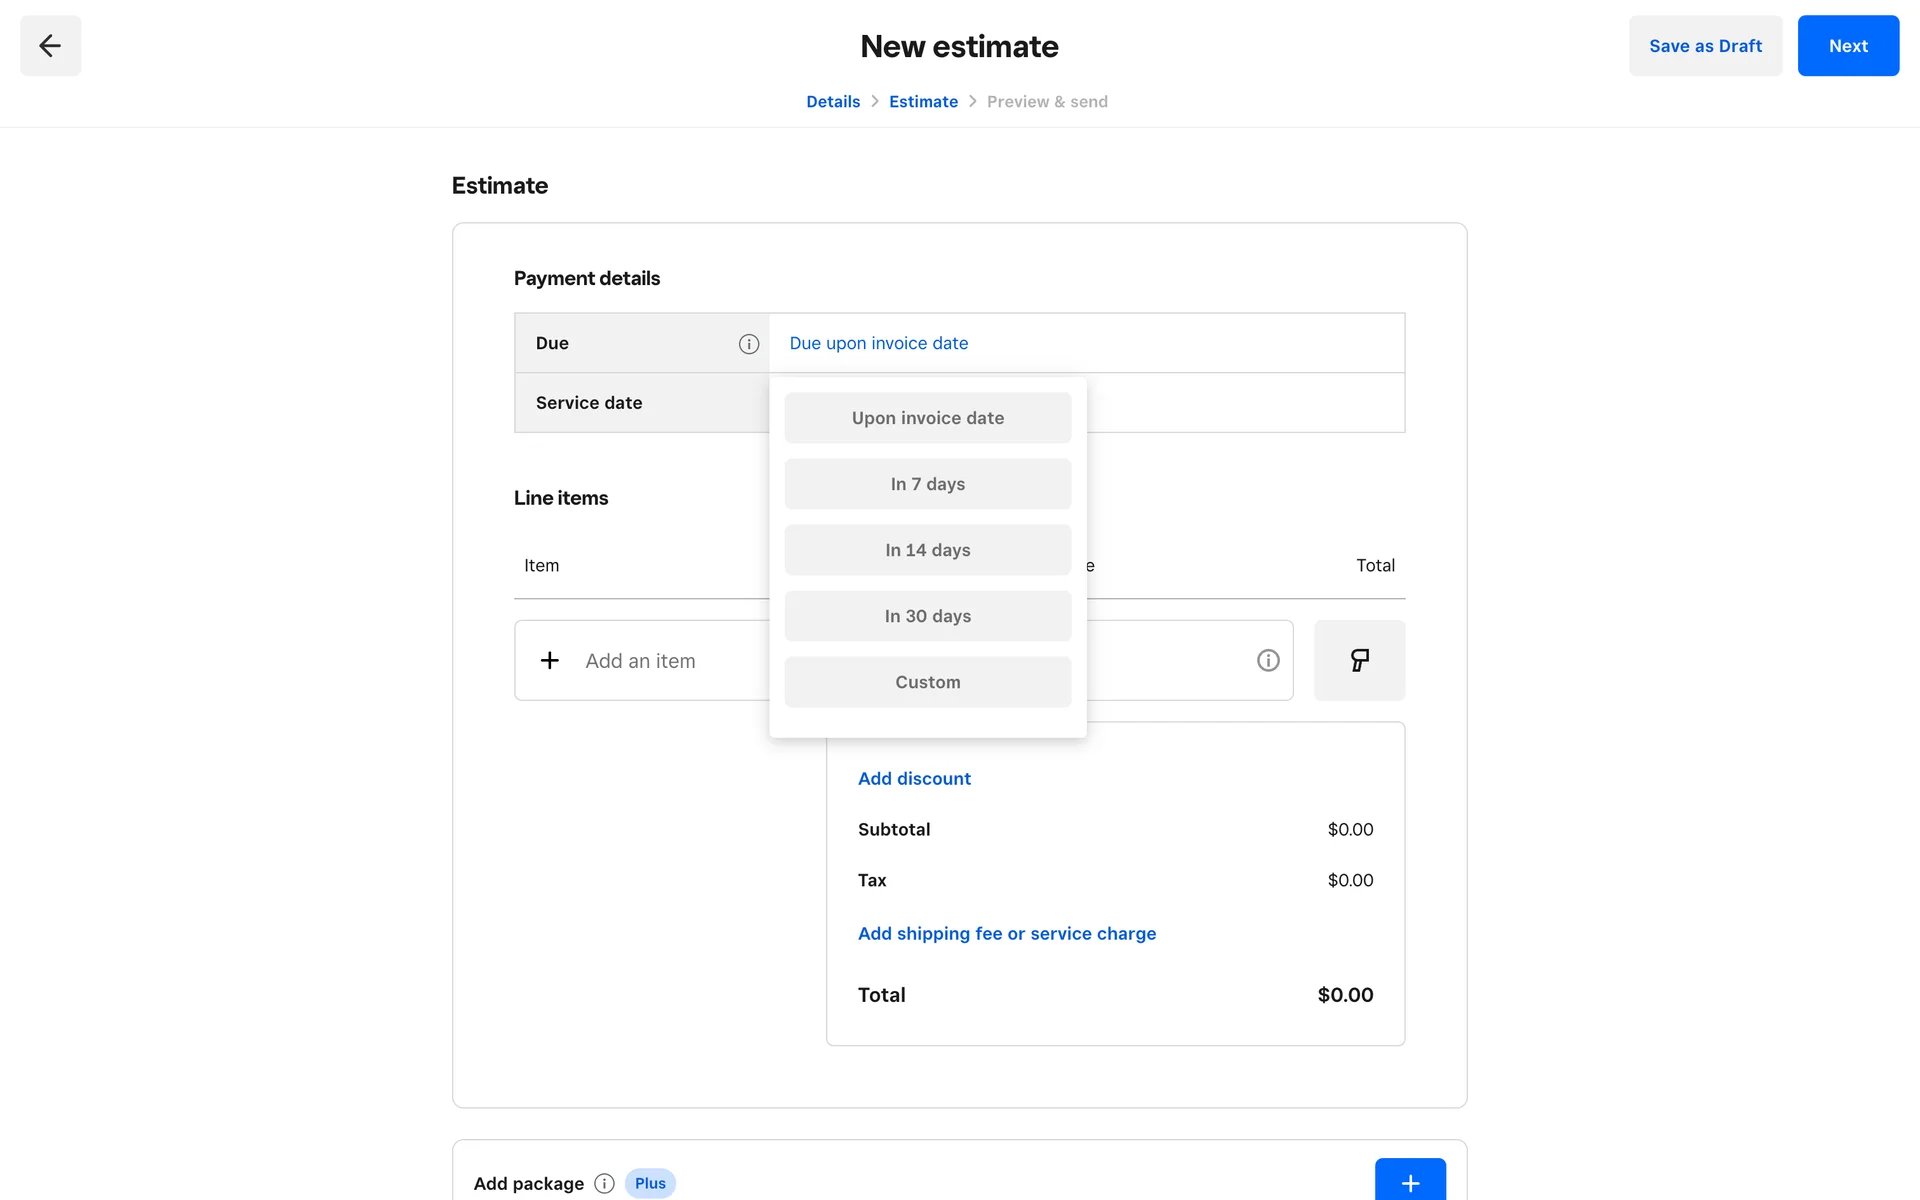Click the paint roller customize icon

1359,661
